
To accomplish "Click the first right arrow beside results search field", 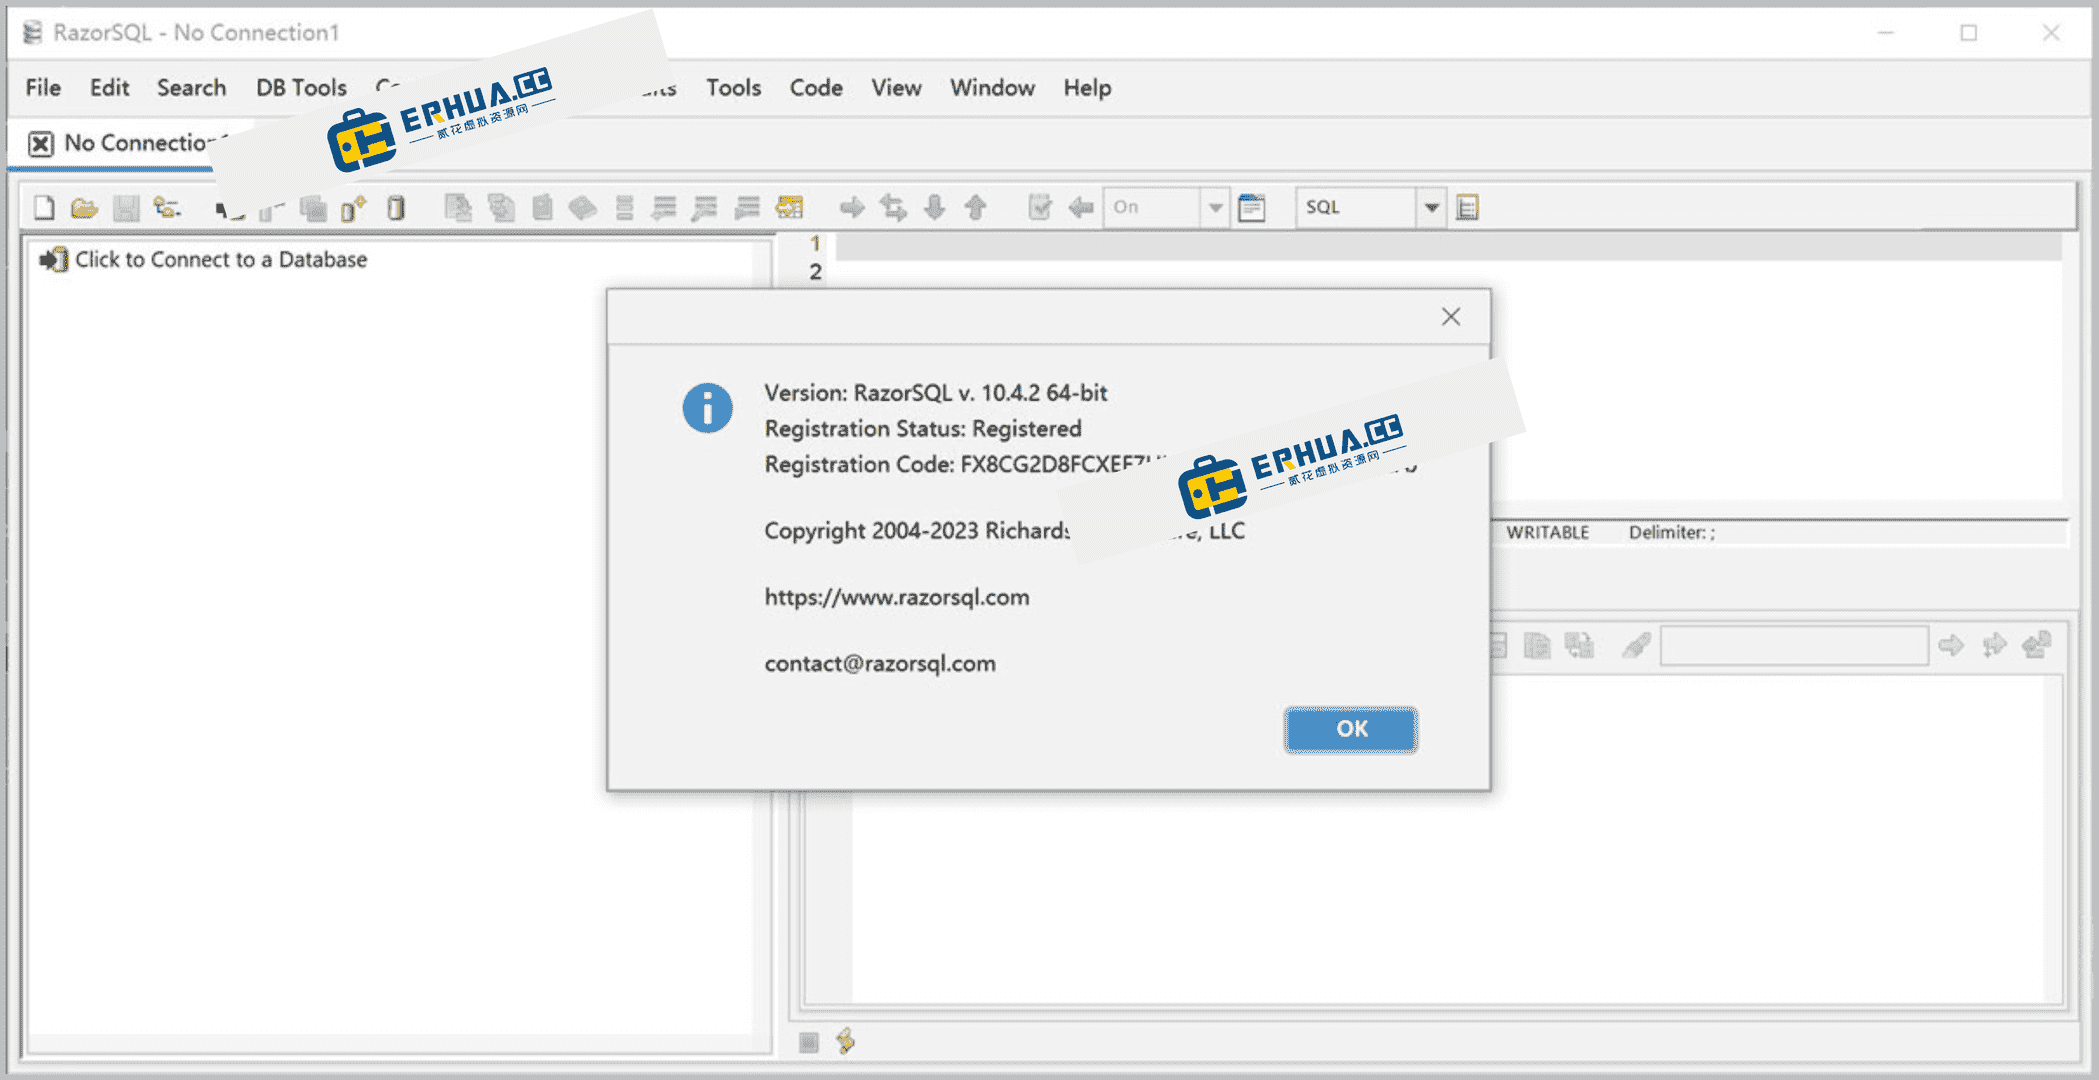I will coord(1951,646).
